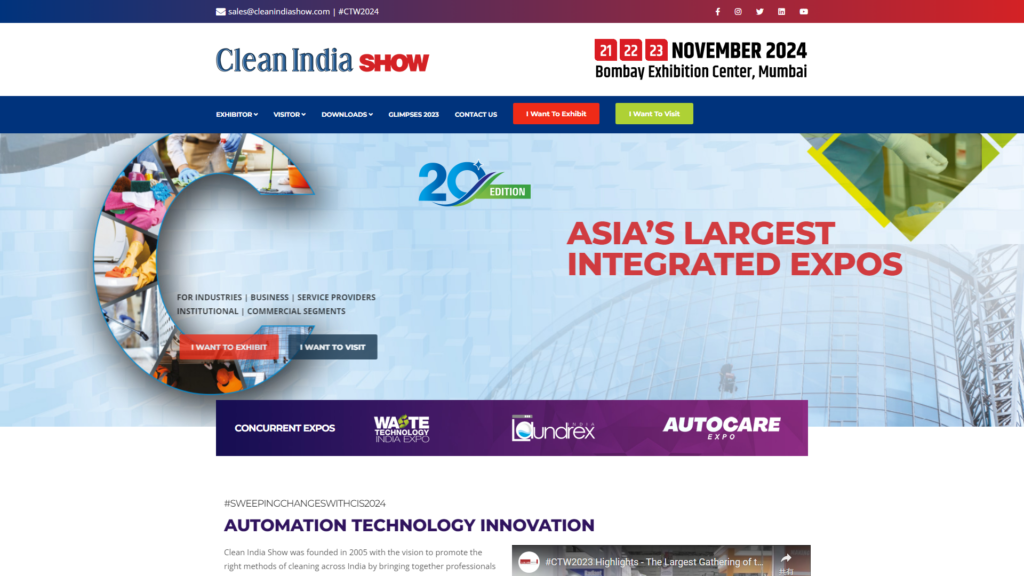The width and height of the screenshot is (1024, 576).
Task: Open the Autocare Expo logo
Action: click(x=722, y=428)
